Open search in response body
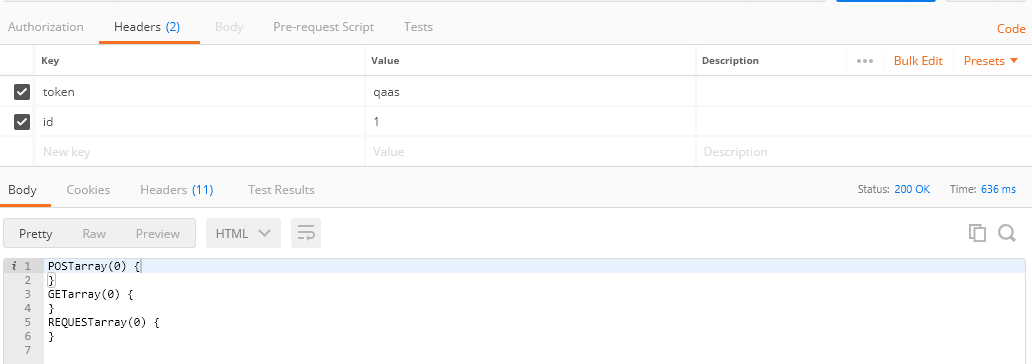The height and width of the screenshot is (364, 1032). [x=1007, y=233]
